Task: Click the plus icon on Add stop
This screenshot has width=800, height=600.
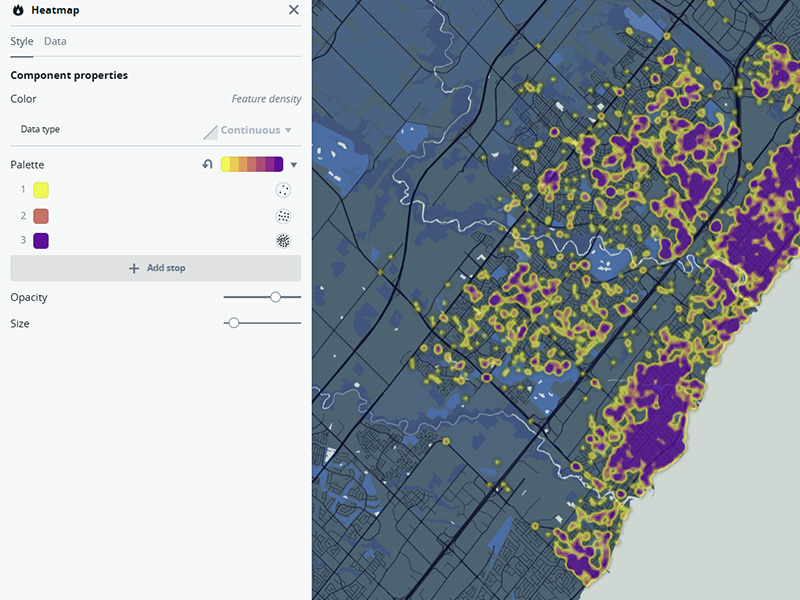Action: [x=133, y=268]
